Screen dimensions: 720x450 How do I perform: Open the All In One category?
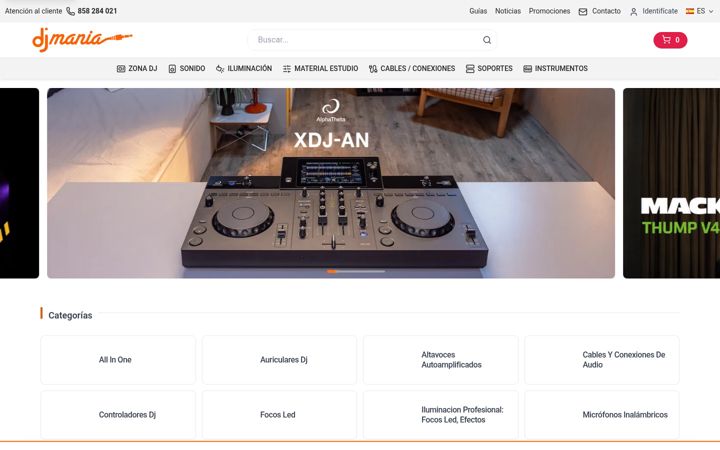click(118, 360)
